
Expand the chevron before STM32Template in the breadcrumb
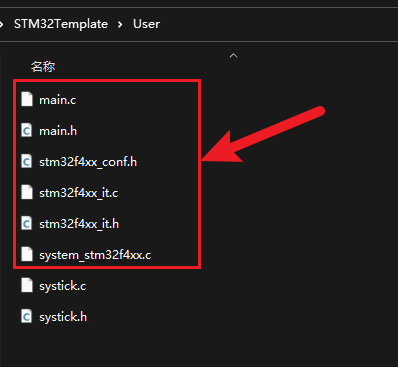[x=2, y=24]
